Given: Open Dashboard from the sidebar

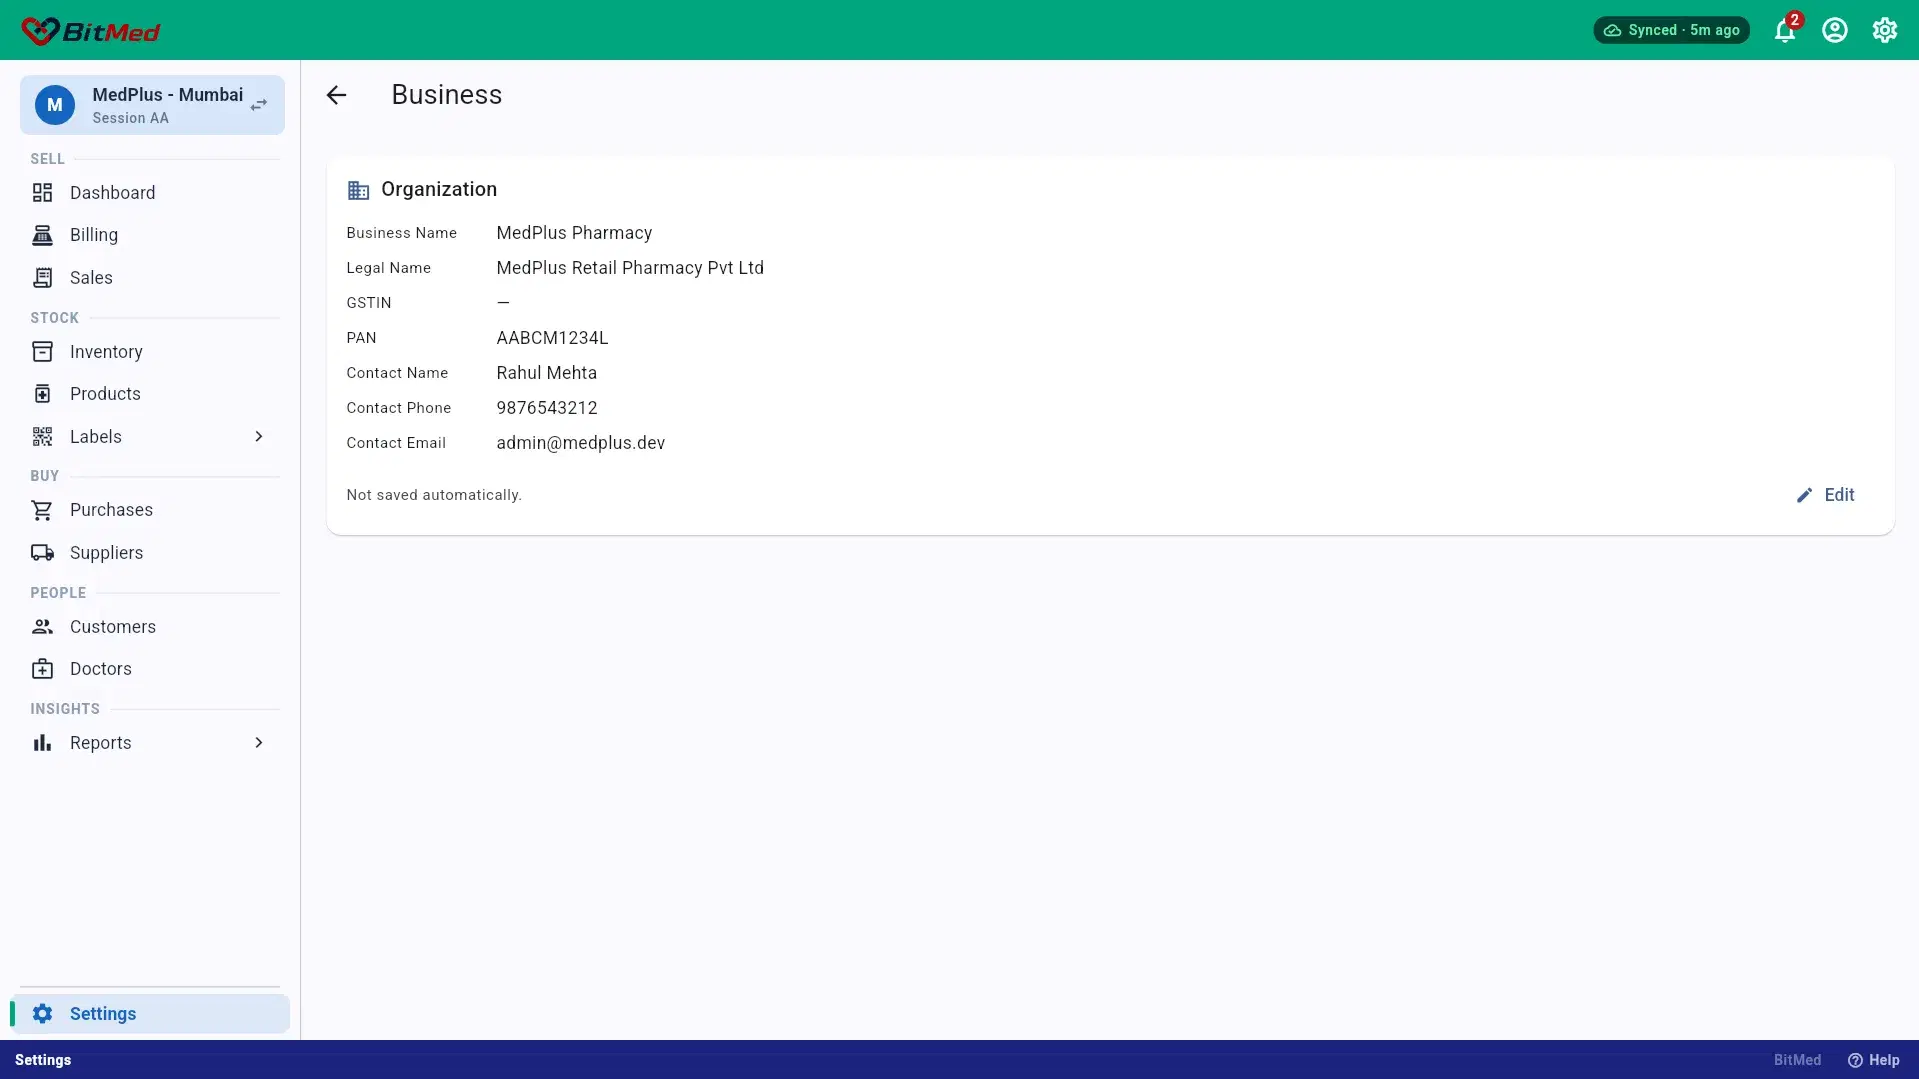Looking at the screenshot, I should coord(150,193).
